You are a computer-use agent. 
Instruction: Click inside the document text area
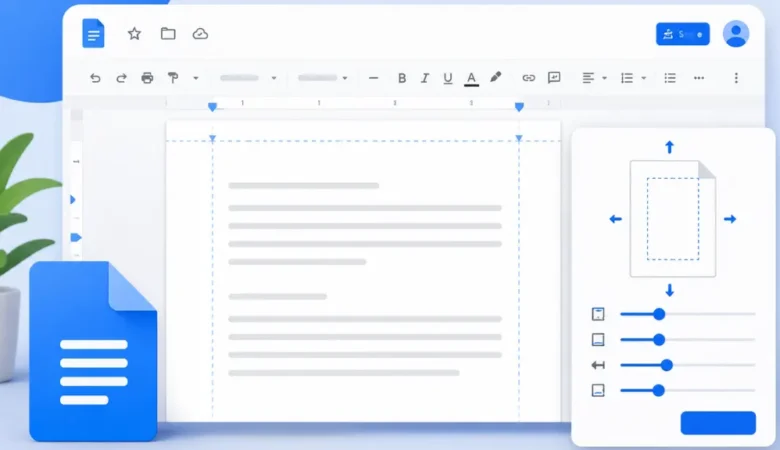[365, 278]
